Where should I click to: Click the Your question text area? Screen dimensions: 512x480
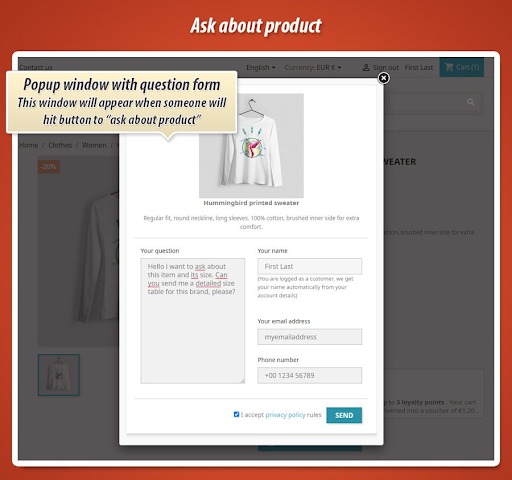click(x=193, y=321)
